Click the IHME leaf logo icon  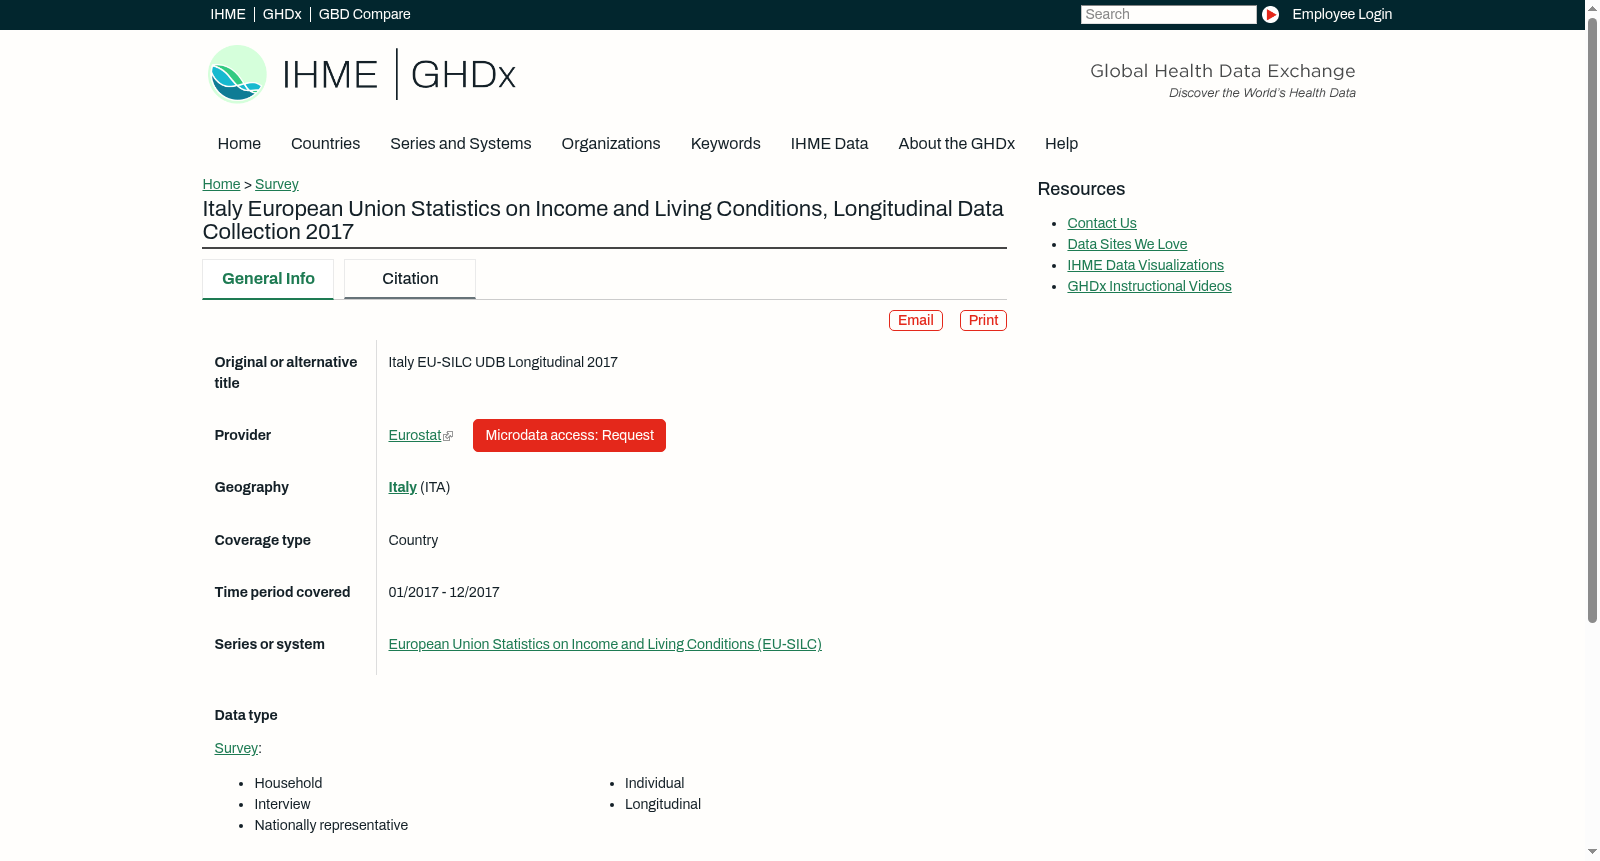click(x=237, y=74)
